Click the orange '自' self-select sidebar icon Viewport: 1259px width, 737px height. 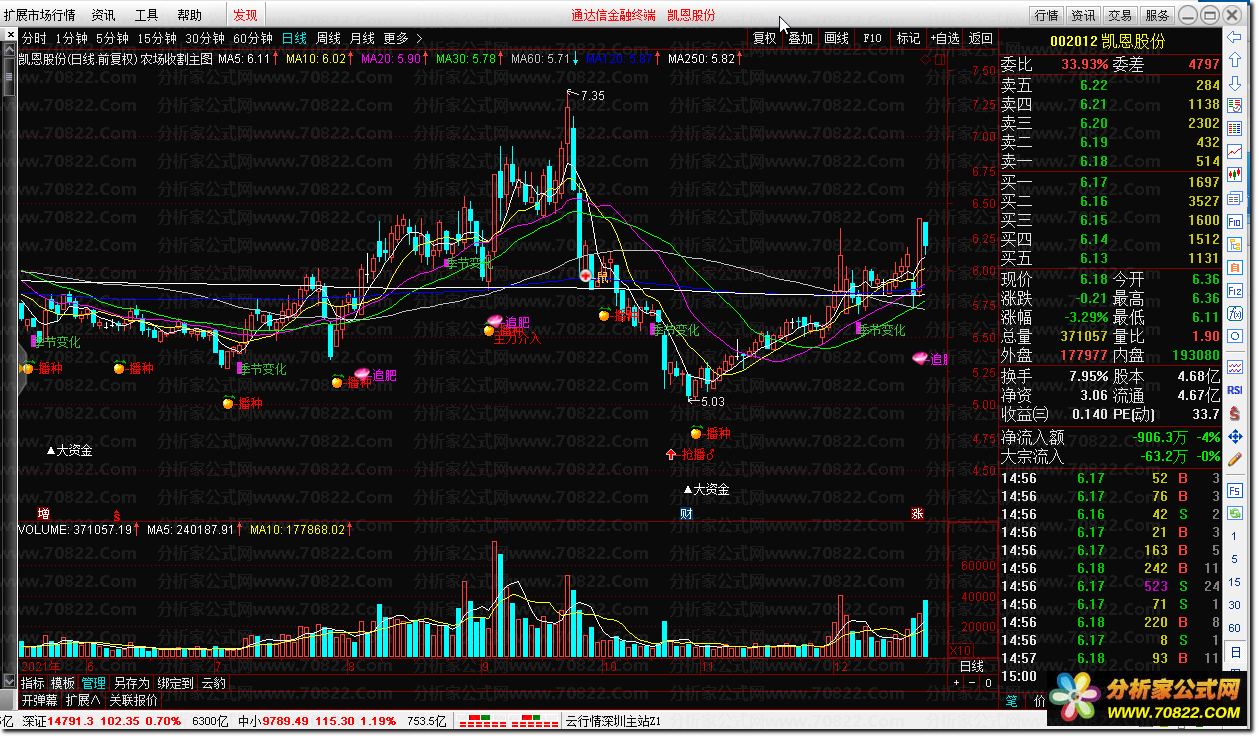[1235, 267]
